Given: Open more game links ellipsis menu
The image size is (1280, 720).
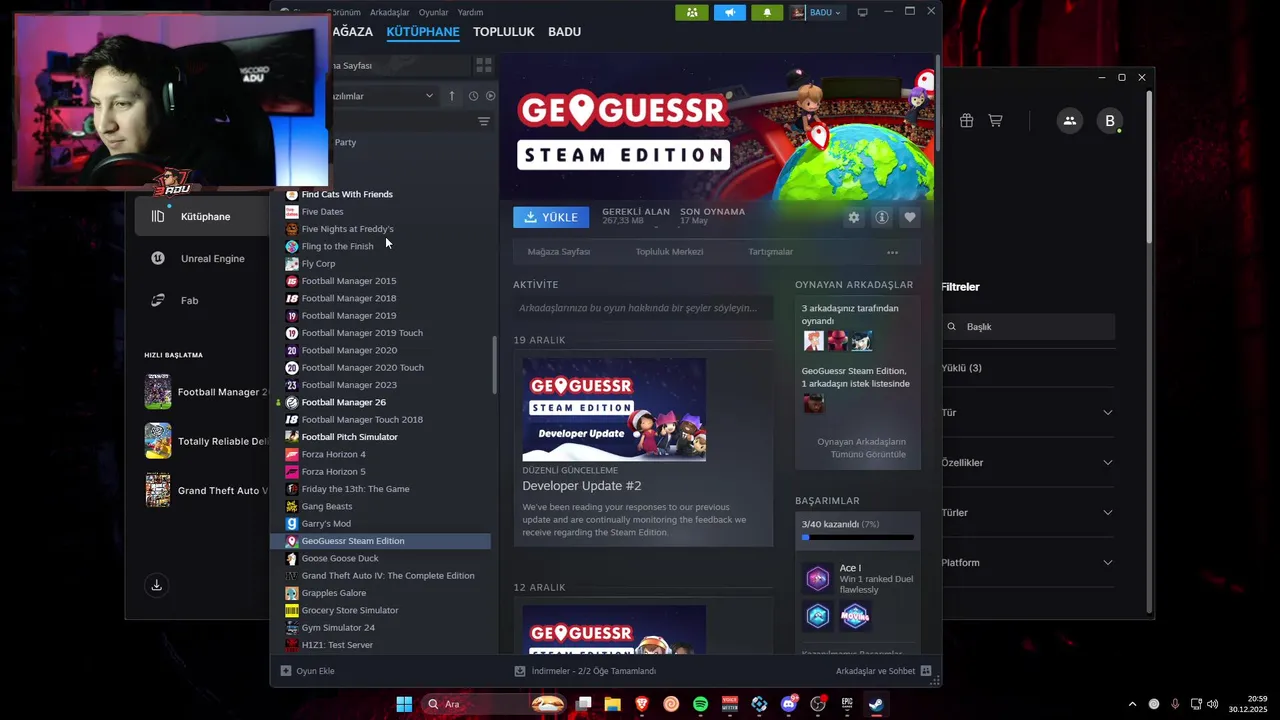Looking at the screenshot, I should tap(892, 252).
